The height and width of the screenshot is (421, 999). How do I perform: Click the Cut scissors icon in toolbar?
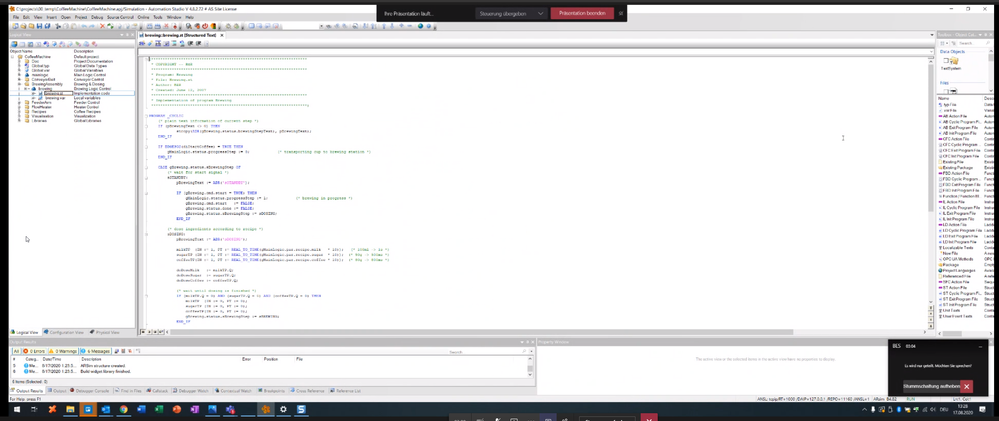click(x=57, y=26)
